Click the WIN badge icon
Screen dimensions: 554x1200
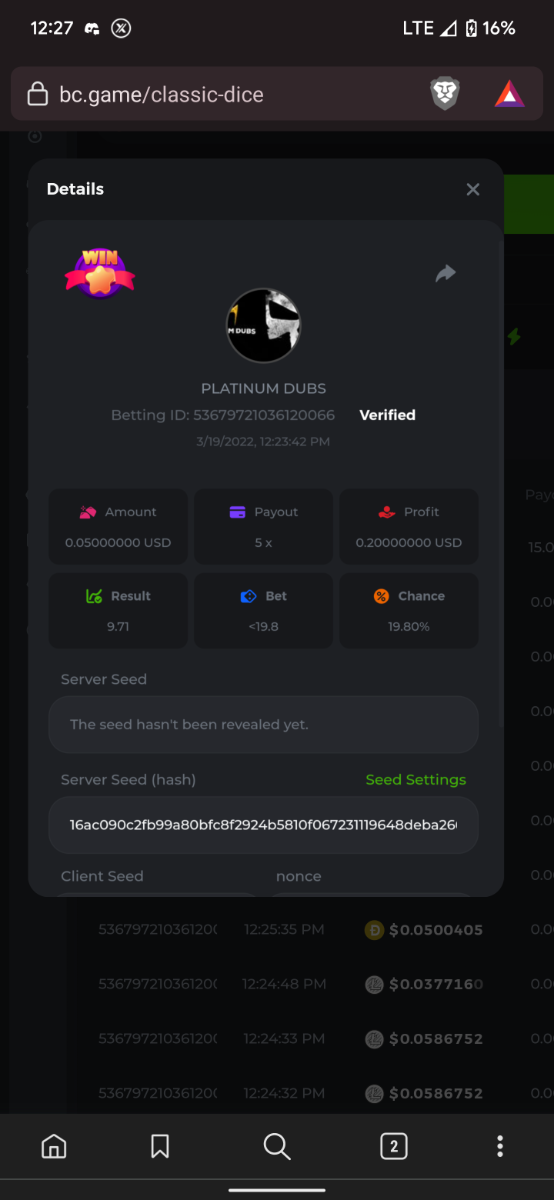click(x=100, y=270)
